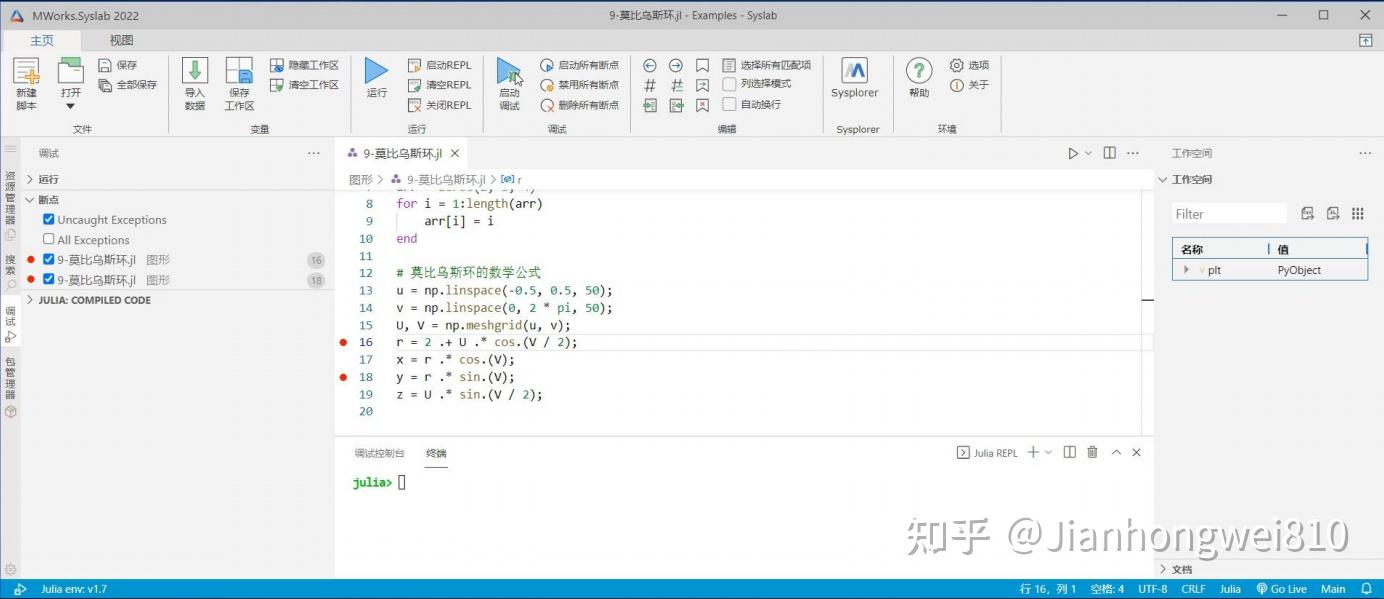Open debug panel more actions menu
This screenshot has height=599, width=1384.
click(314, 153)
